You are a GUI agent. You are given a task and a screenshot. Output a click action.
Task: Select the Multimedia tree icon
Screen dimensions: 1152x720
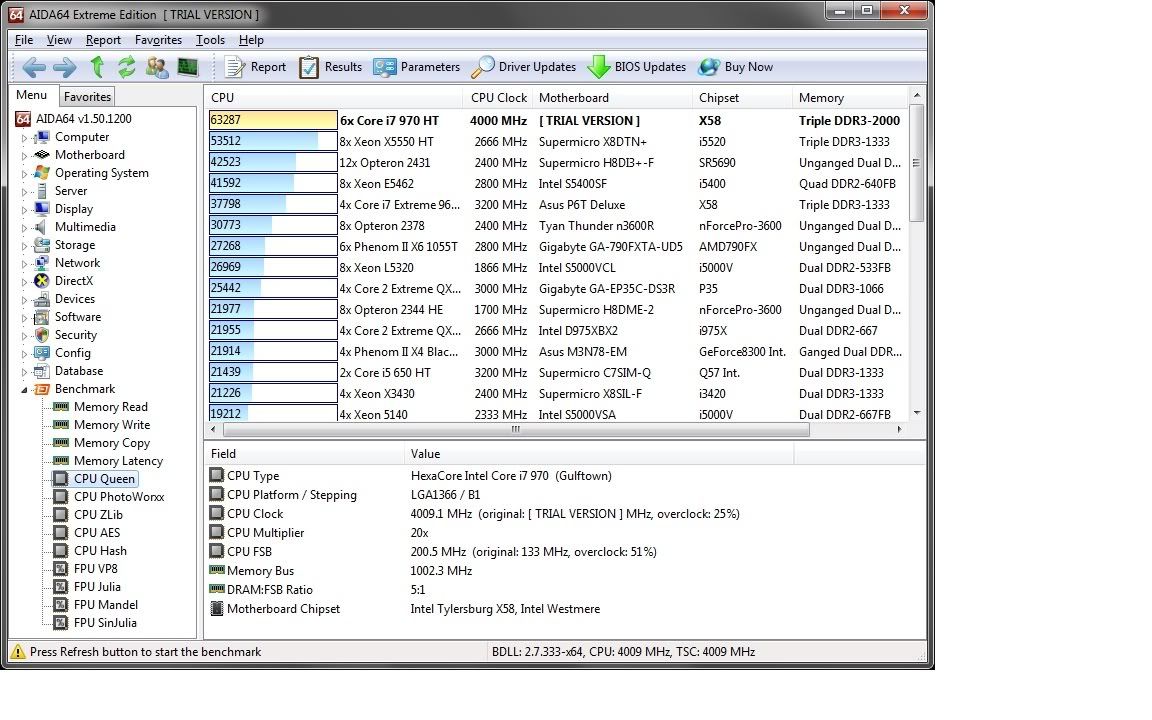coord(42,227)
